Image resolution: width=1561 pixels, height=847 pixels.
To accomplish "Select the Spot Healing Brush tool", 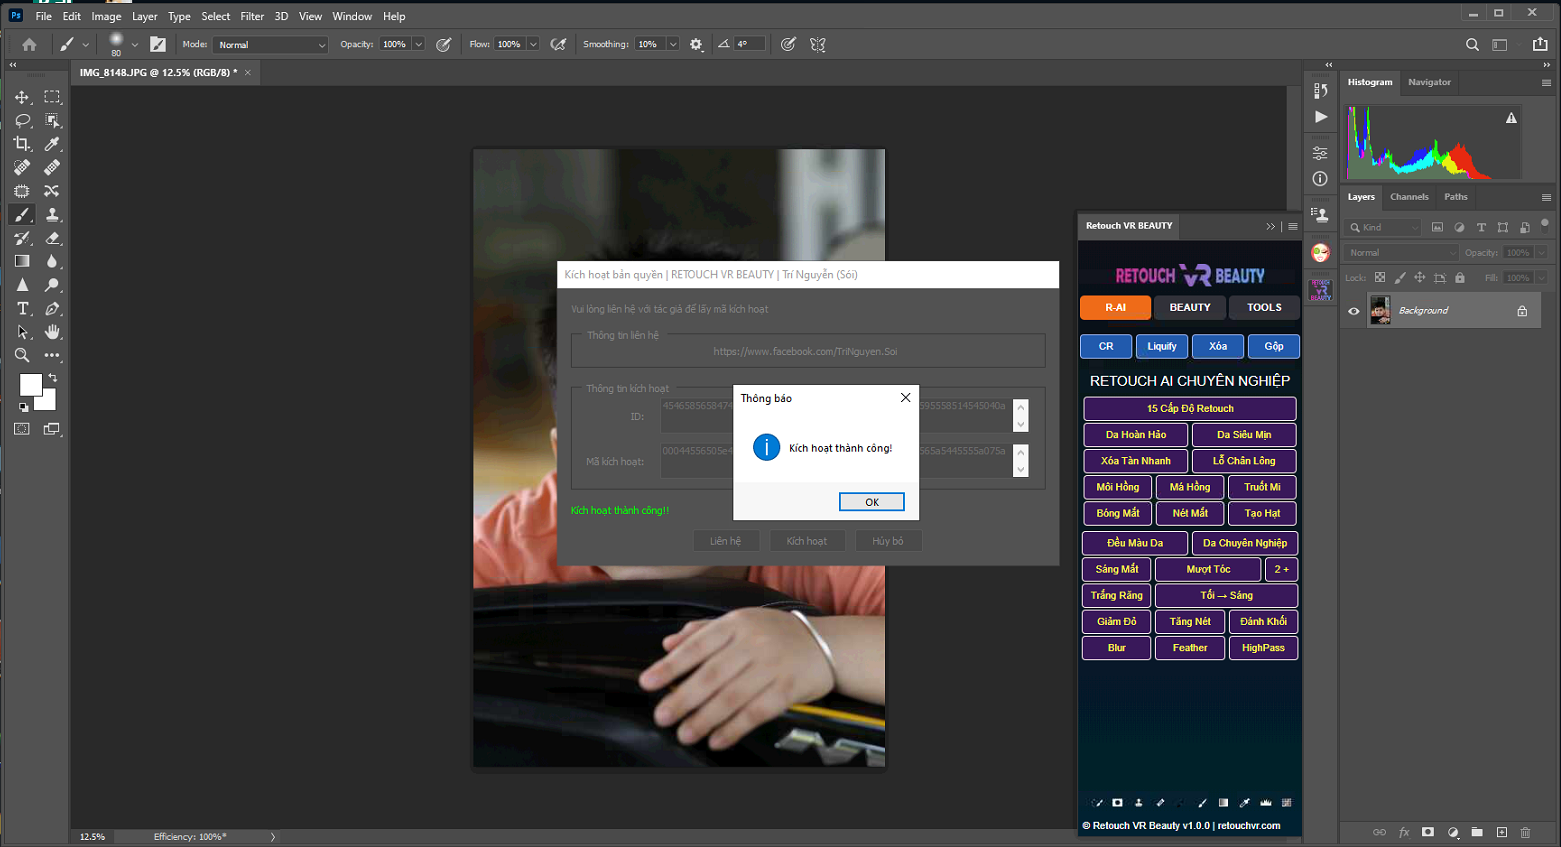I will (x=22, y=167).
